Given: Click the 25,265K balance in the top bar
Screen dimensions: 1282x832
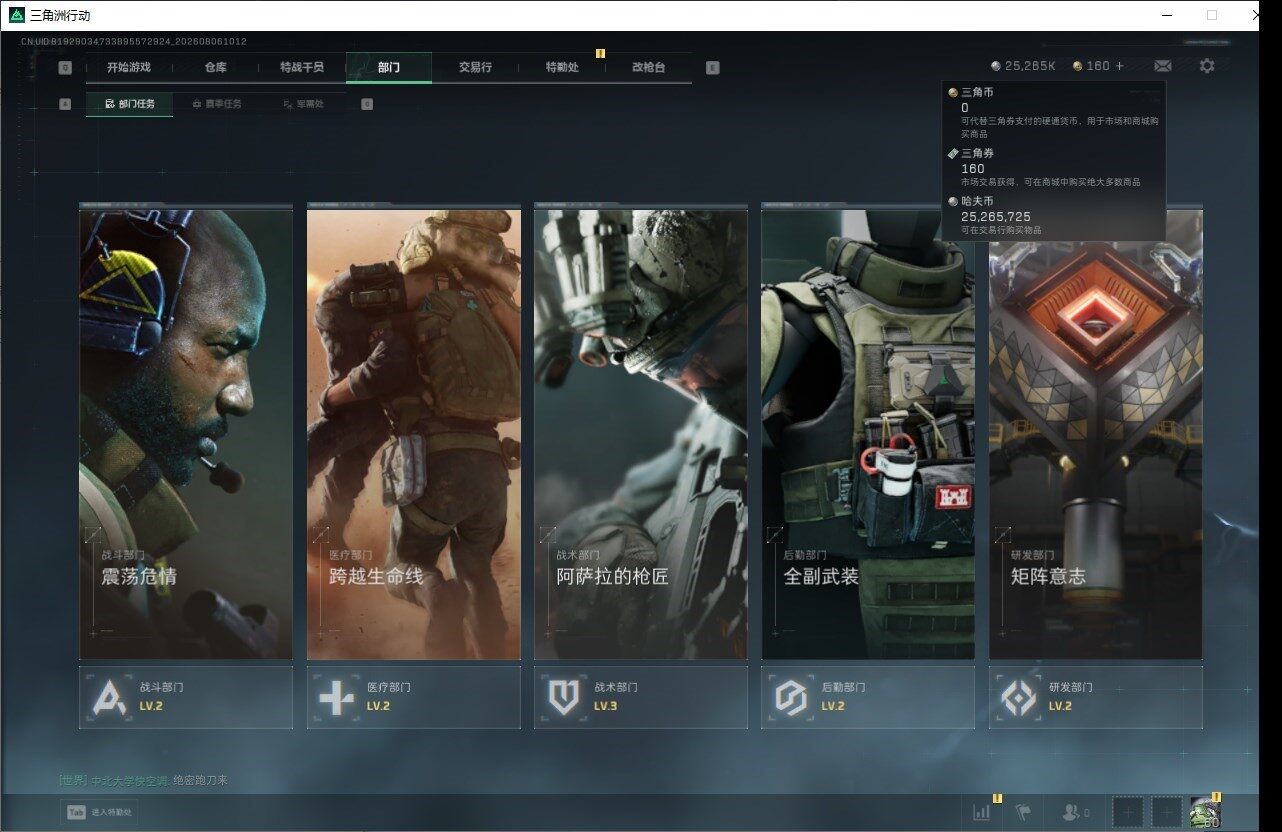Looking at the screenshot, I should point(1030,66).
